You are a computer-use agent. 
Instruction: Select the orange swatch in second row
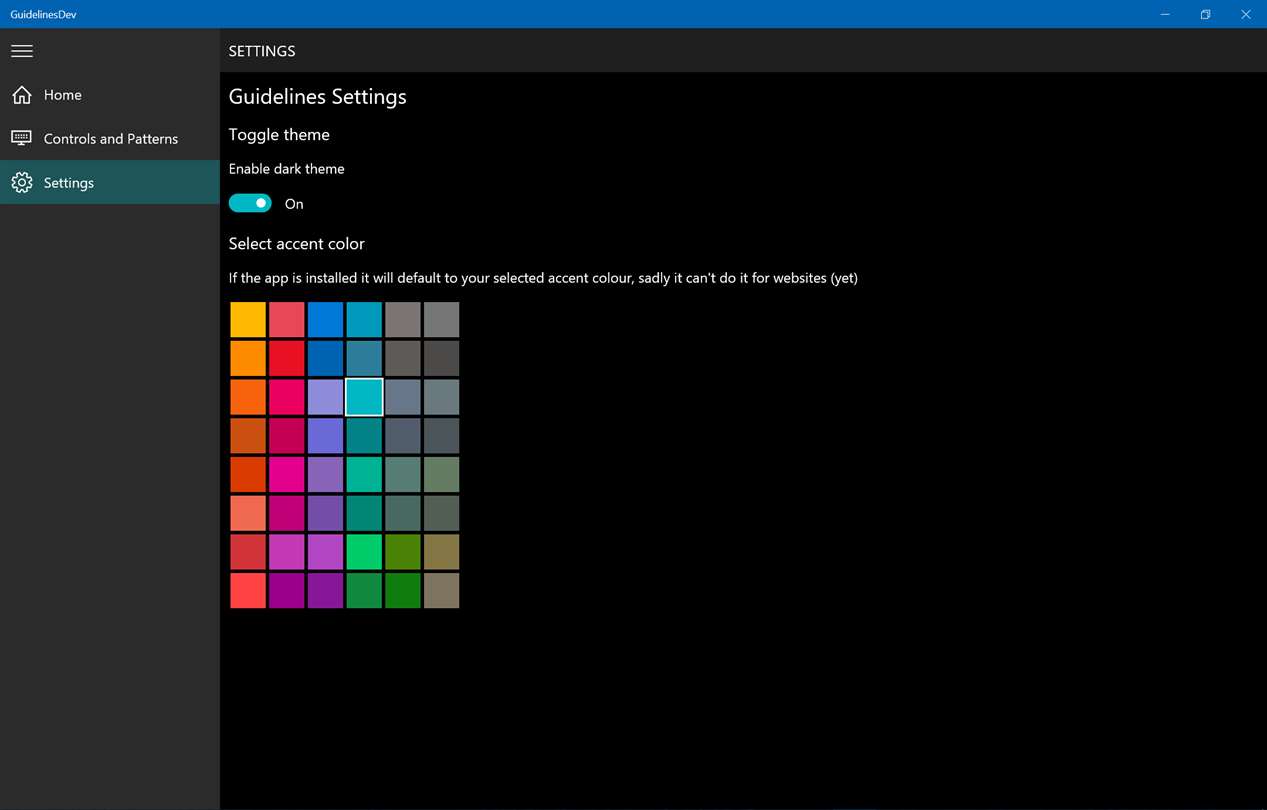(x=248, y=358)
